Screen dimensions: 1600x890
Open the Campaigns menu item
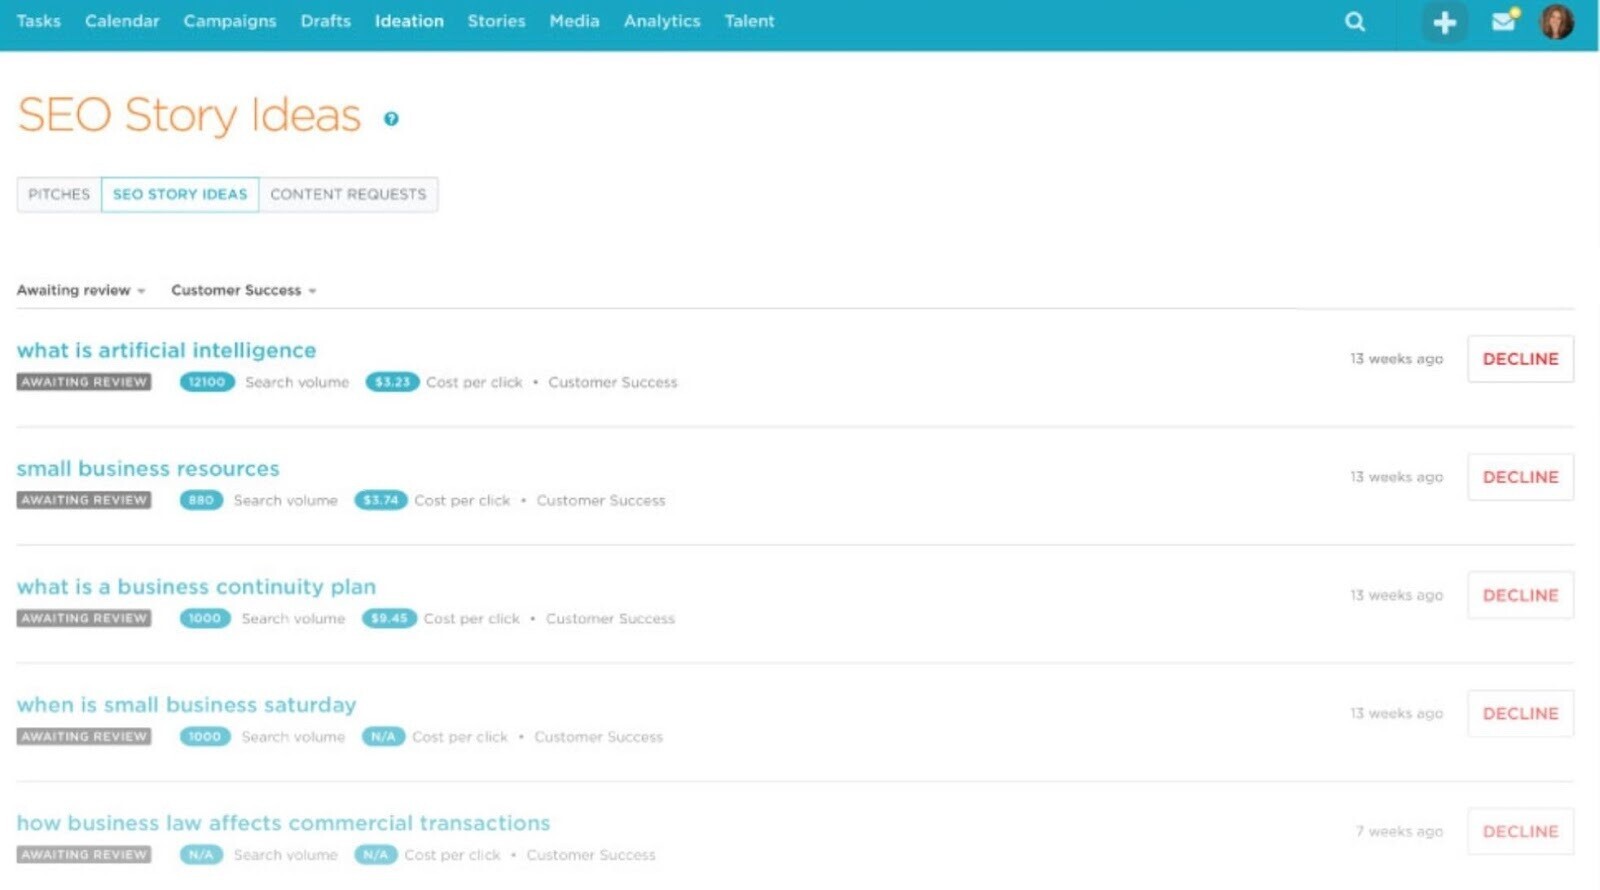click(x=229, y=21)
